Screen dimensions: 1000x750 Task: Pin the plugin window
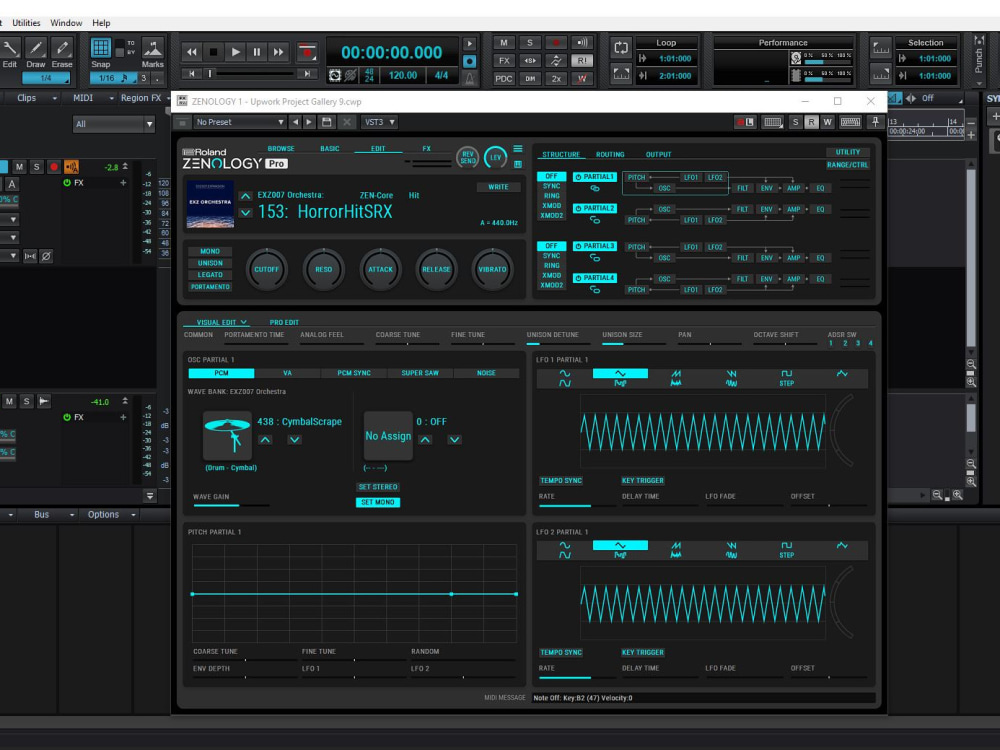tap(876, 121)
